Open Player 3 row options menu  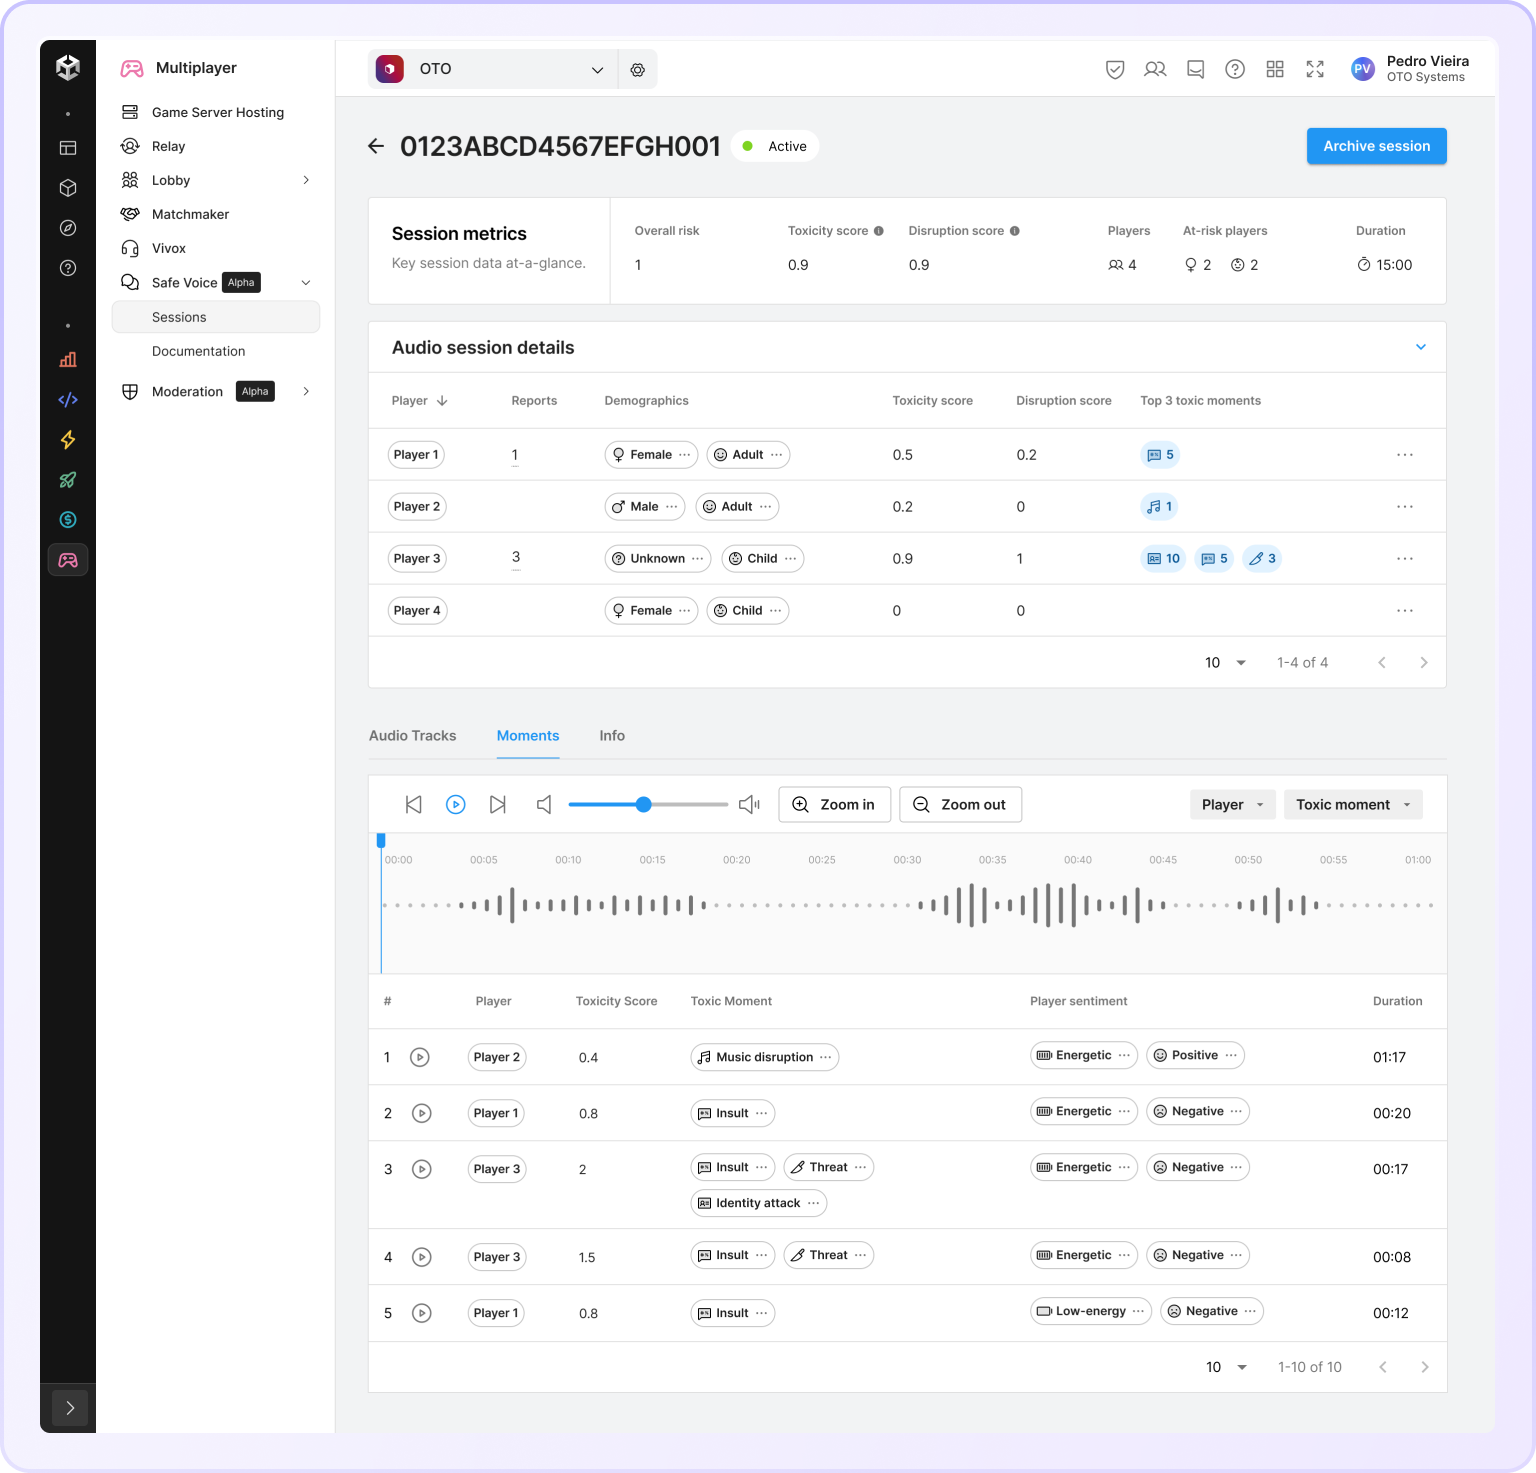(x=1404, y=559)
